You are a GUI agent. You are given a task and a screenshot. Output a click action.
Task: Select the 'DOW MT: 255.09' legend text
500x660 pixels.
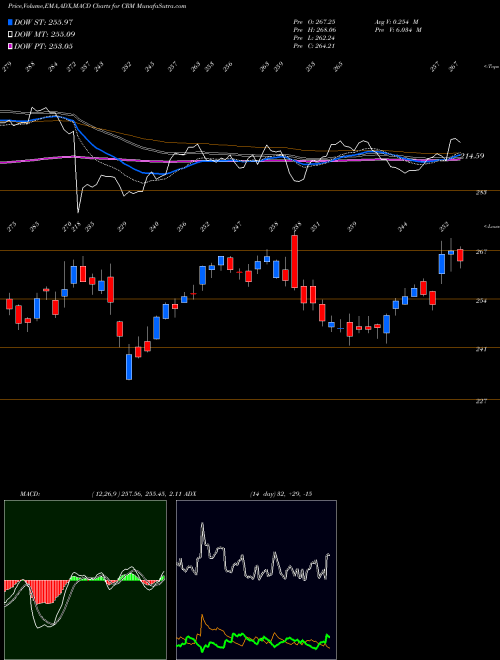[45, 35]
